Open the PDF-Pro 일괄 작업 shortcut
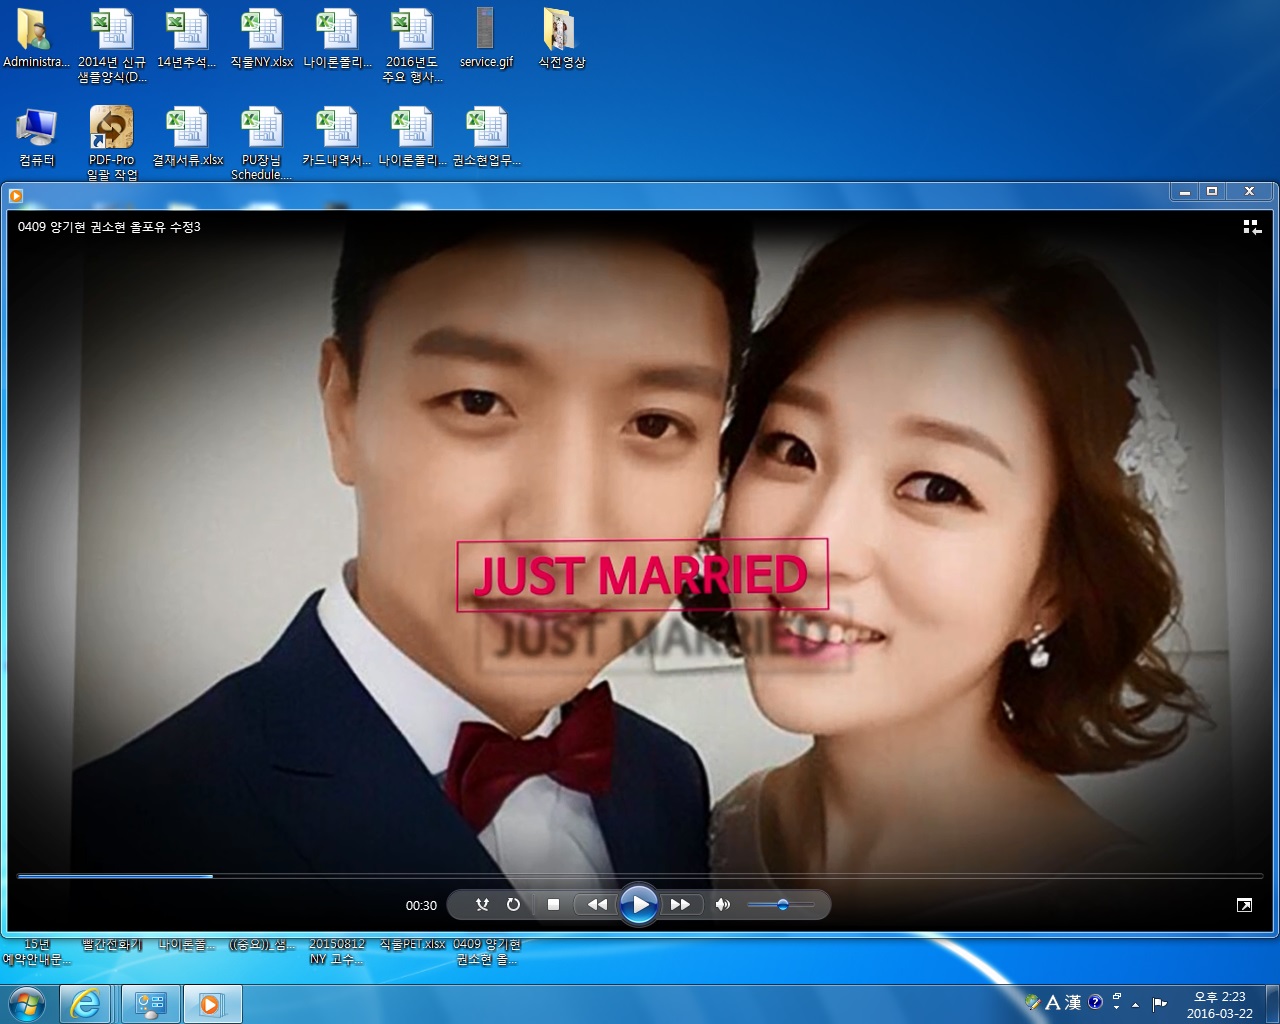The image size is (1280, 1024). 112,140
